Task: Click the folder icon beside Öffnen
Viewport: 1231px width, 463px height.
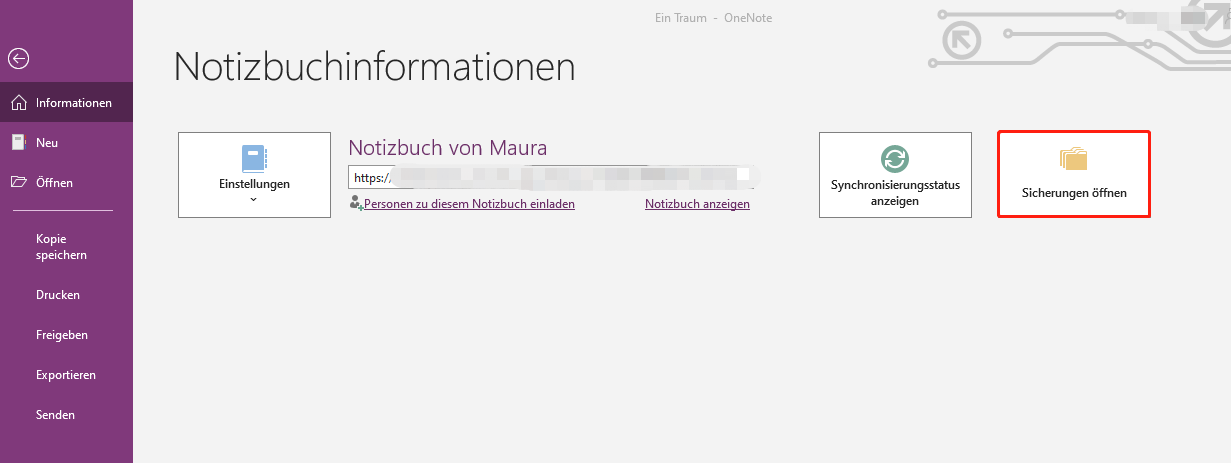Action: click(18, 182)
